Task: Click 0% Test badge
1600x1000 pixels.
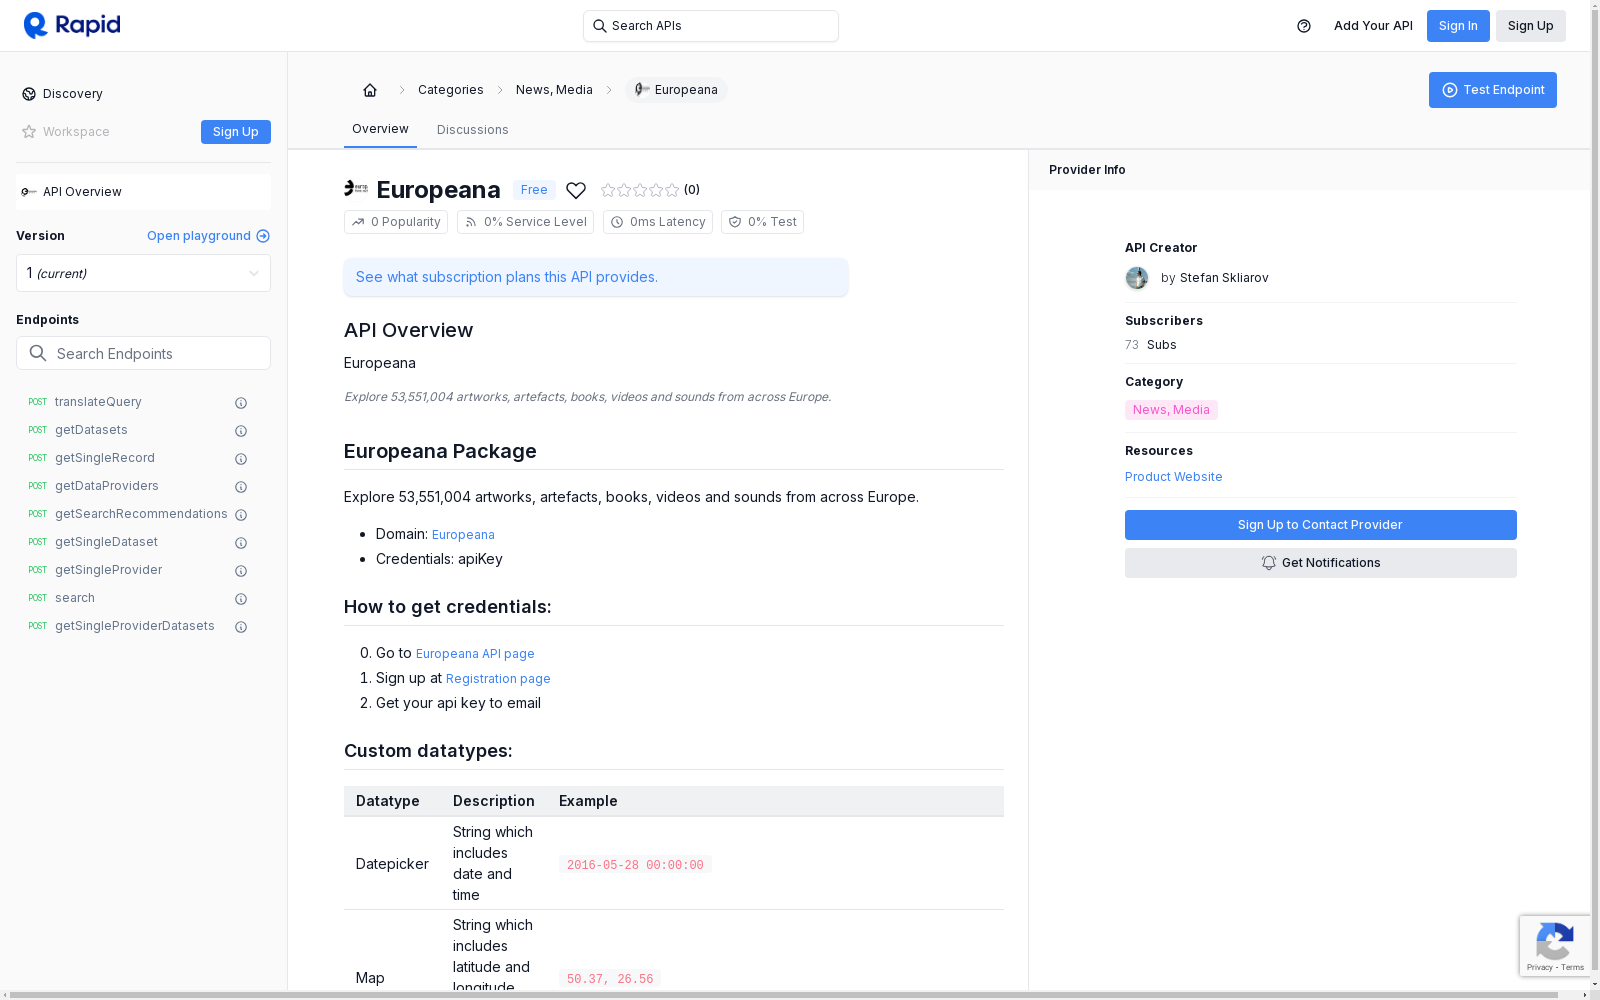Action: tap(762, 222)
